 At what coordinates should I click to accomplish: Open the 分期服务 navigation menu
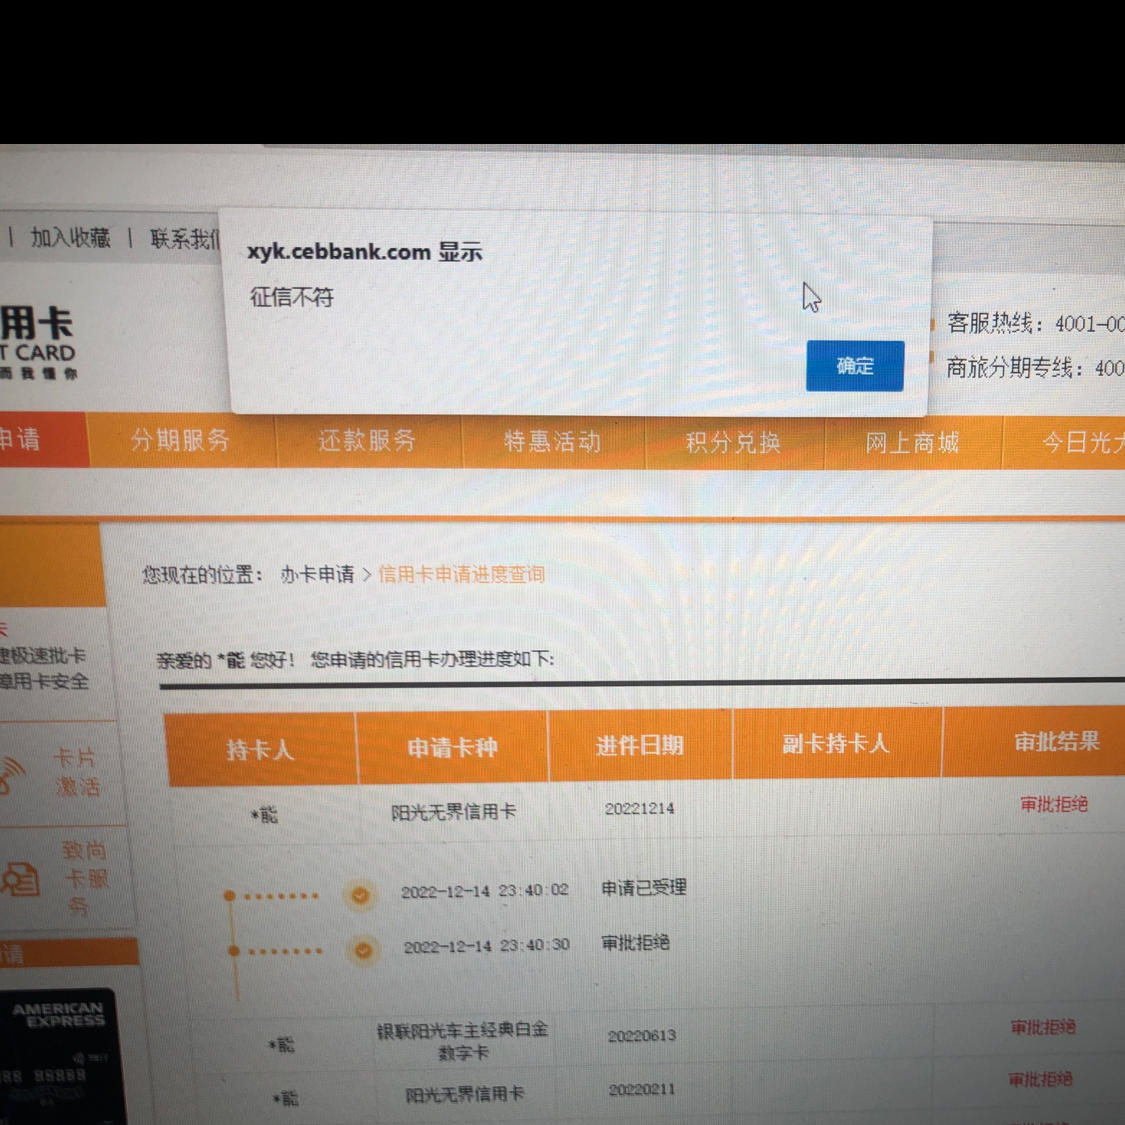point(180,439)
